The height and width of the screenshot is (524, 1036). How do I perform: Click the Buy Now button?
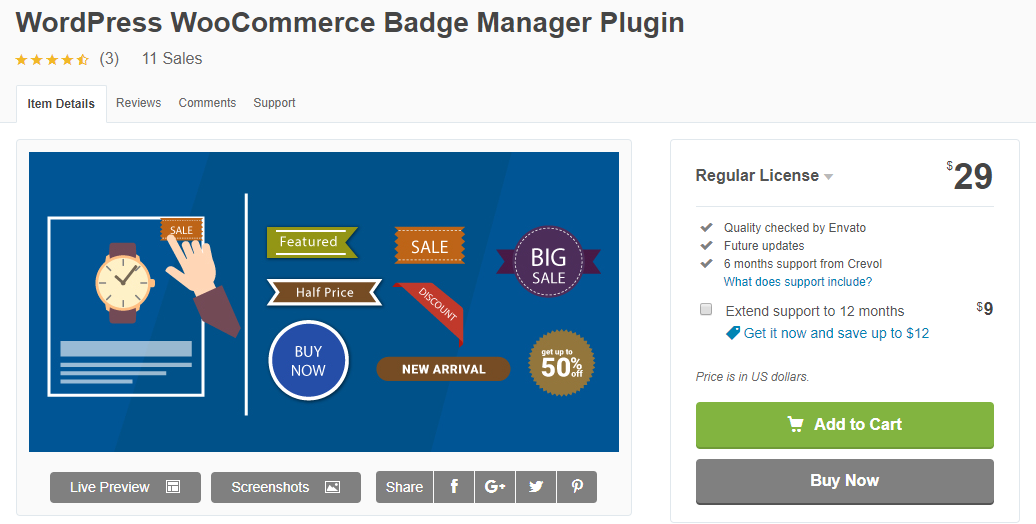844,481
